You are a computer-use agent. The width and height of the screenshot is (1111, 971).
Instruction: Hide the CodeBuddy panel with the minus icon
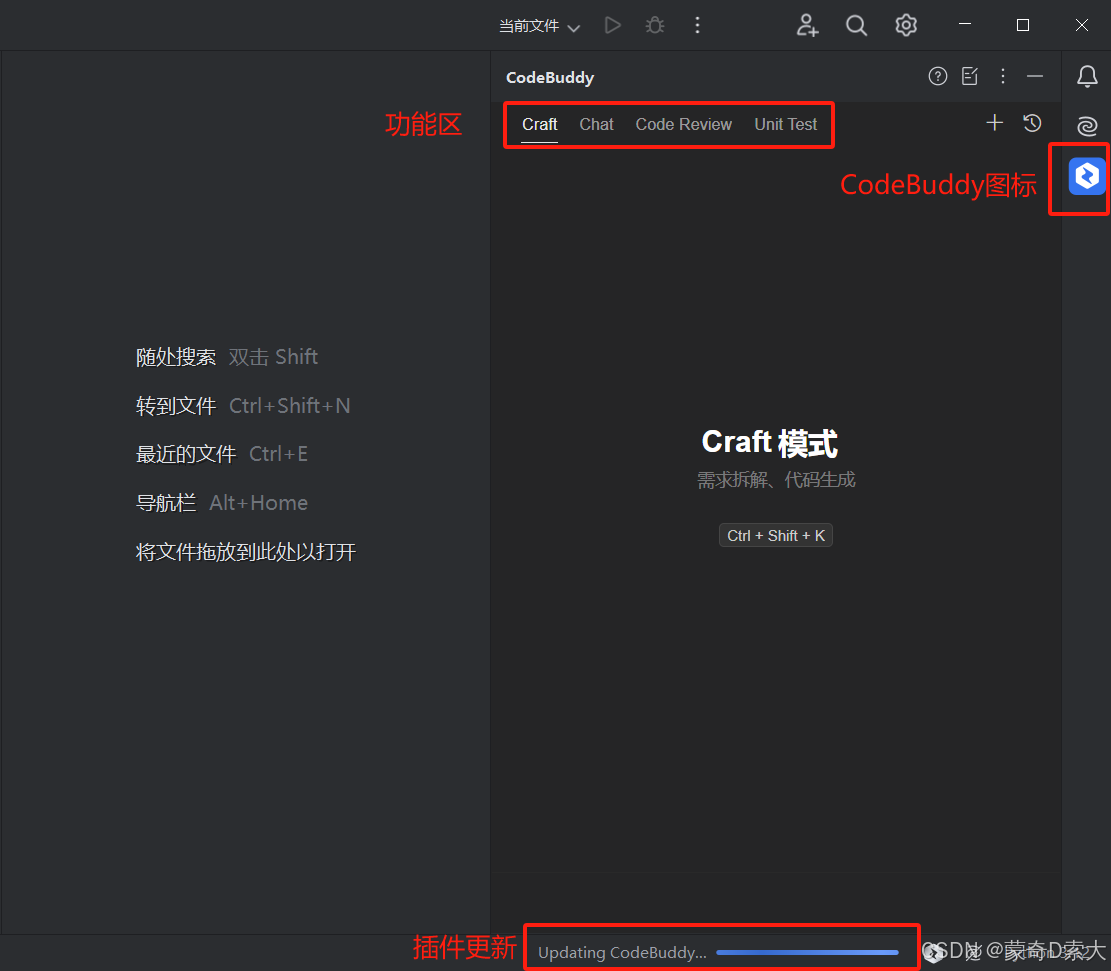(x=1034, y=76)
